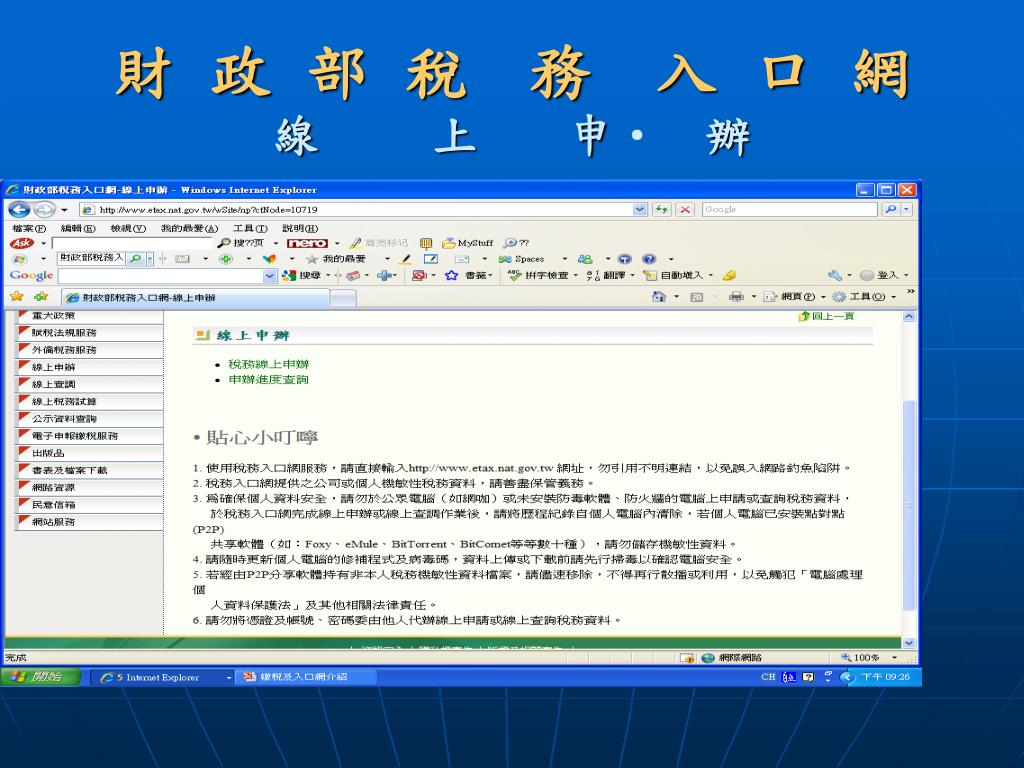Click the CH language indicator in tray
The height and width of the screenshot is (768, 1024).
(x=768, y=677)
